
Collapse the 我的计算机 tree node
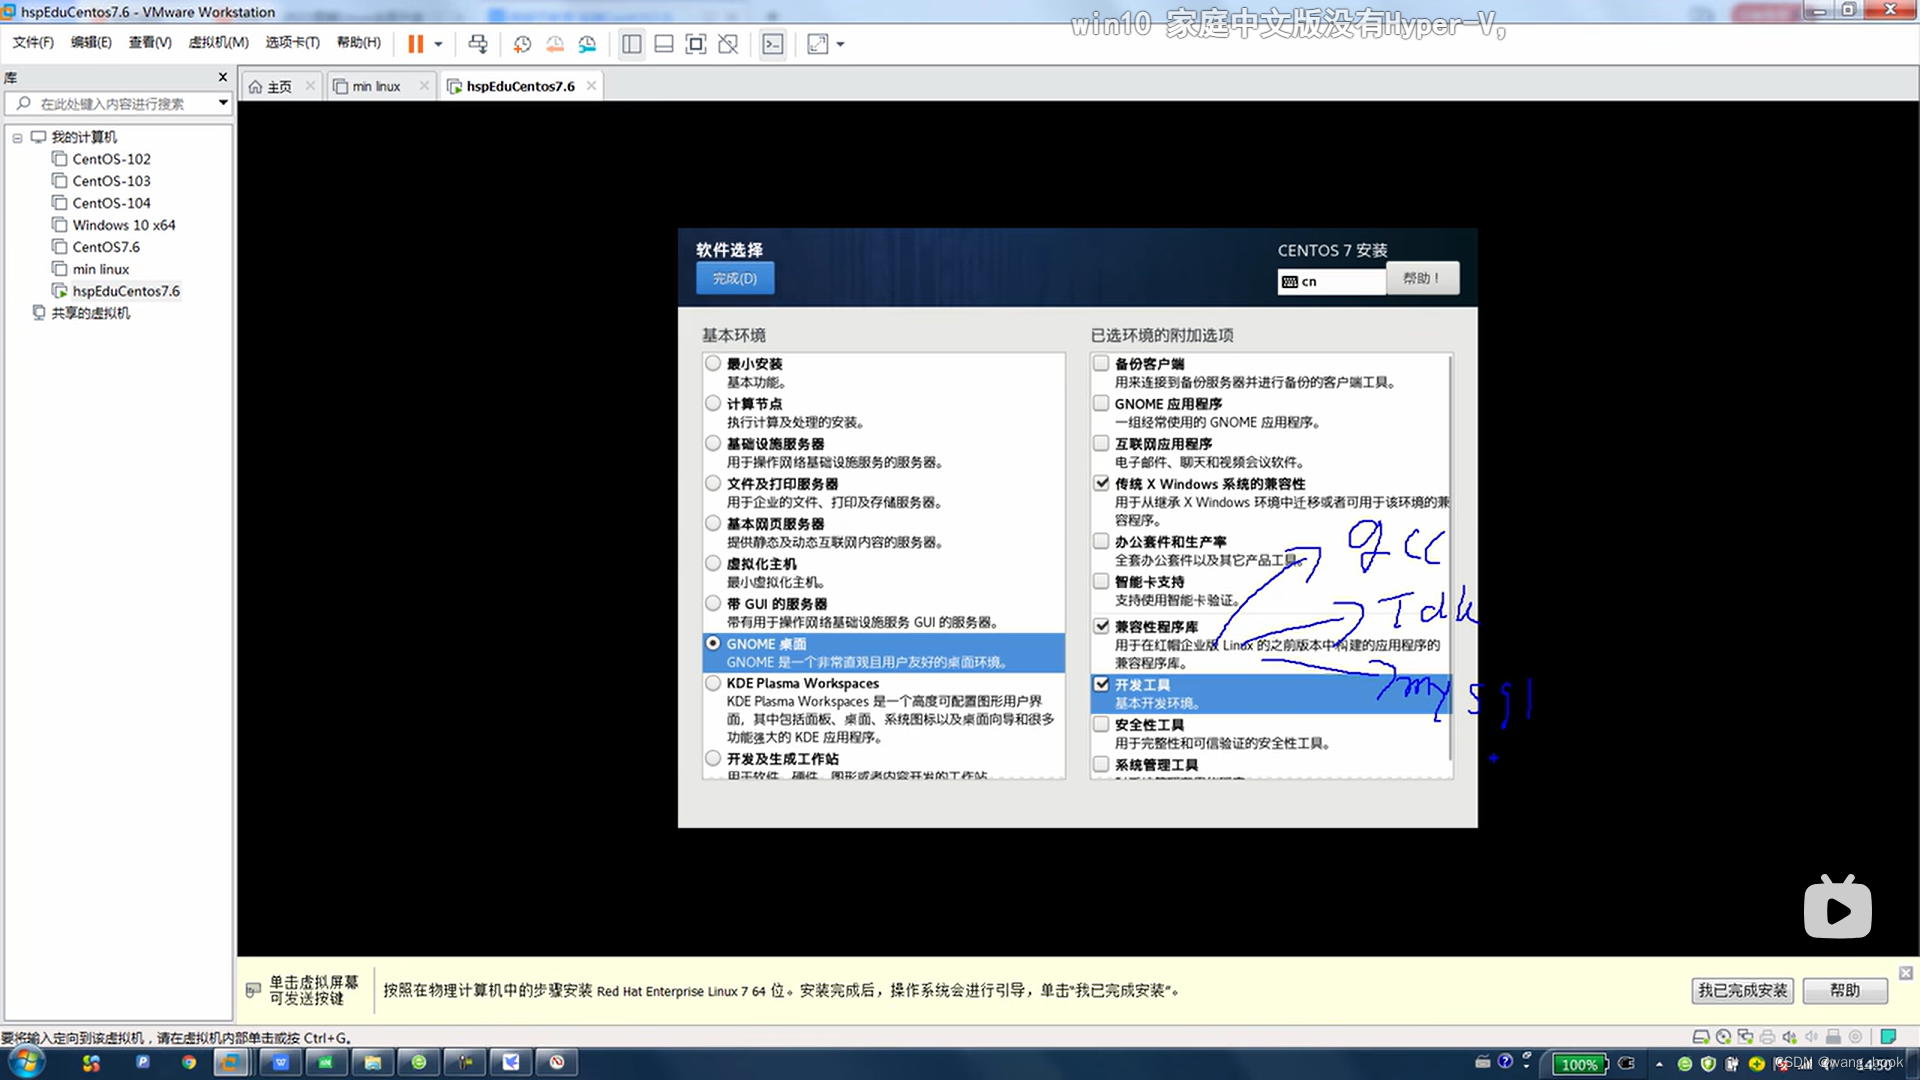[17, 138]
